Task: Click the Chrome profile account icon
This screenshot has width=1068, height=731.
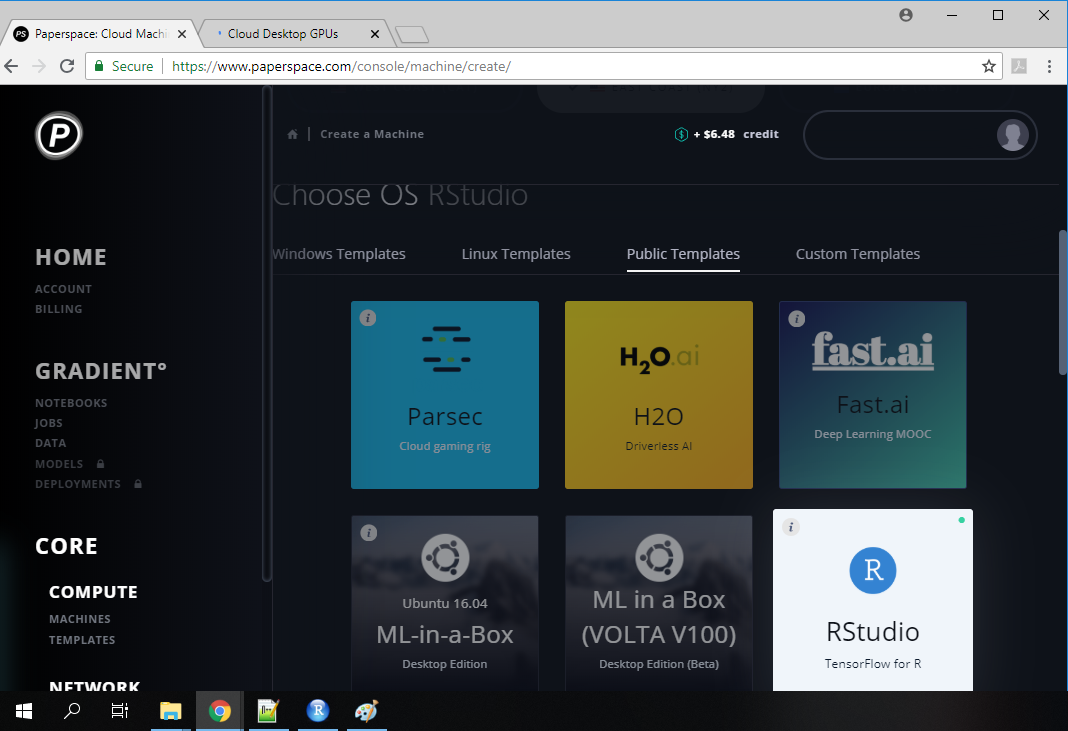Action: coord(905,15)
